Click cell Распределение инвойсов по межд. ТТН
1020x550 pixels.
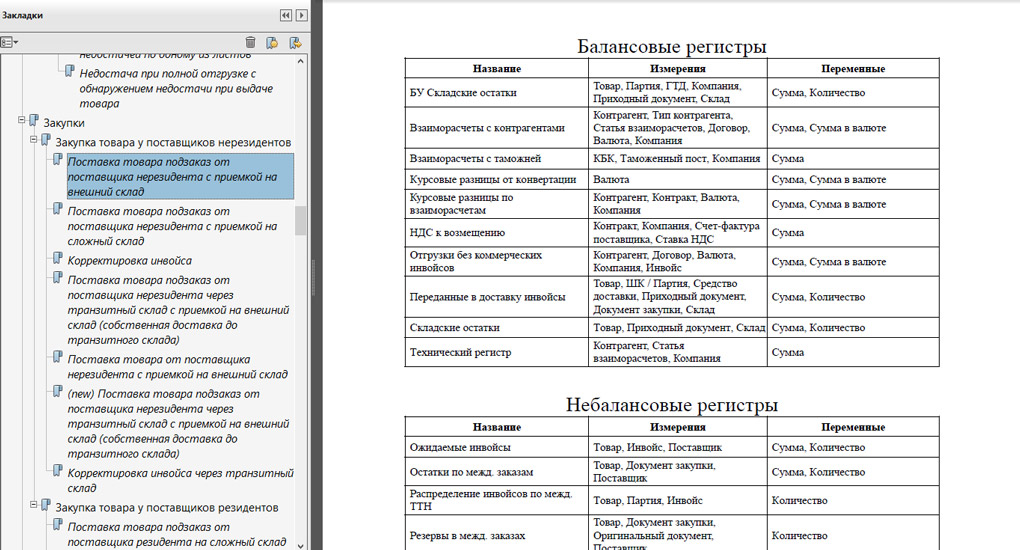(496, 500)
